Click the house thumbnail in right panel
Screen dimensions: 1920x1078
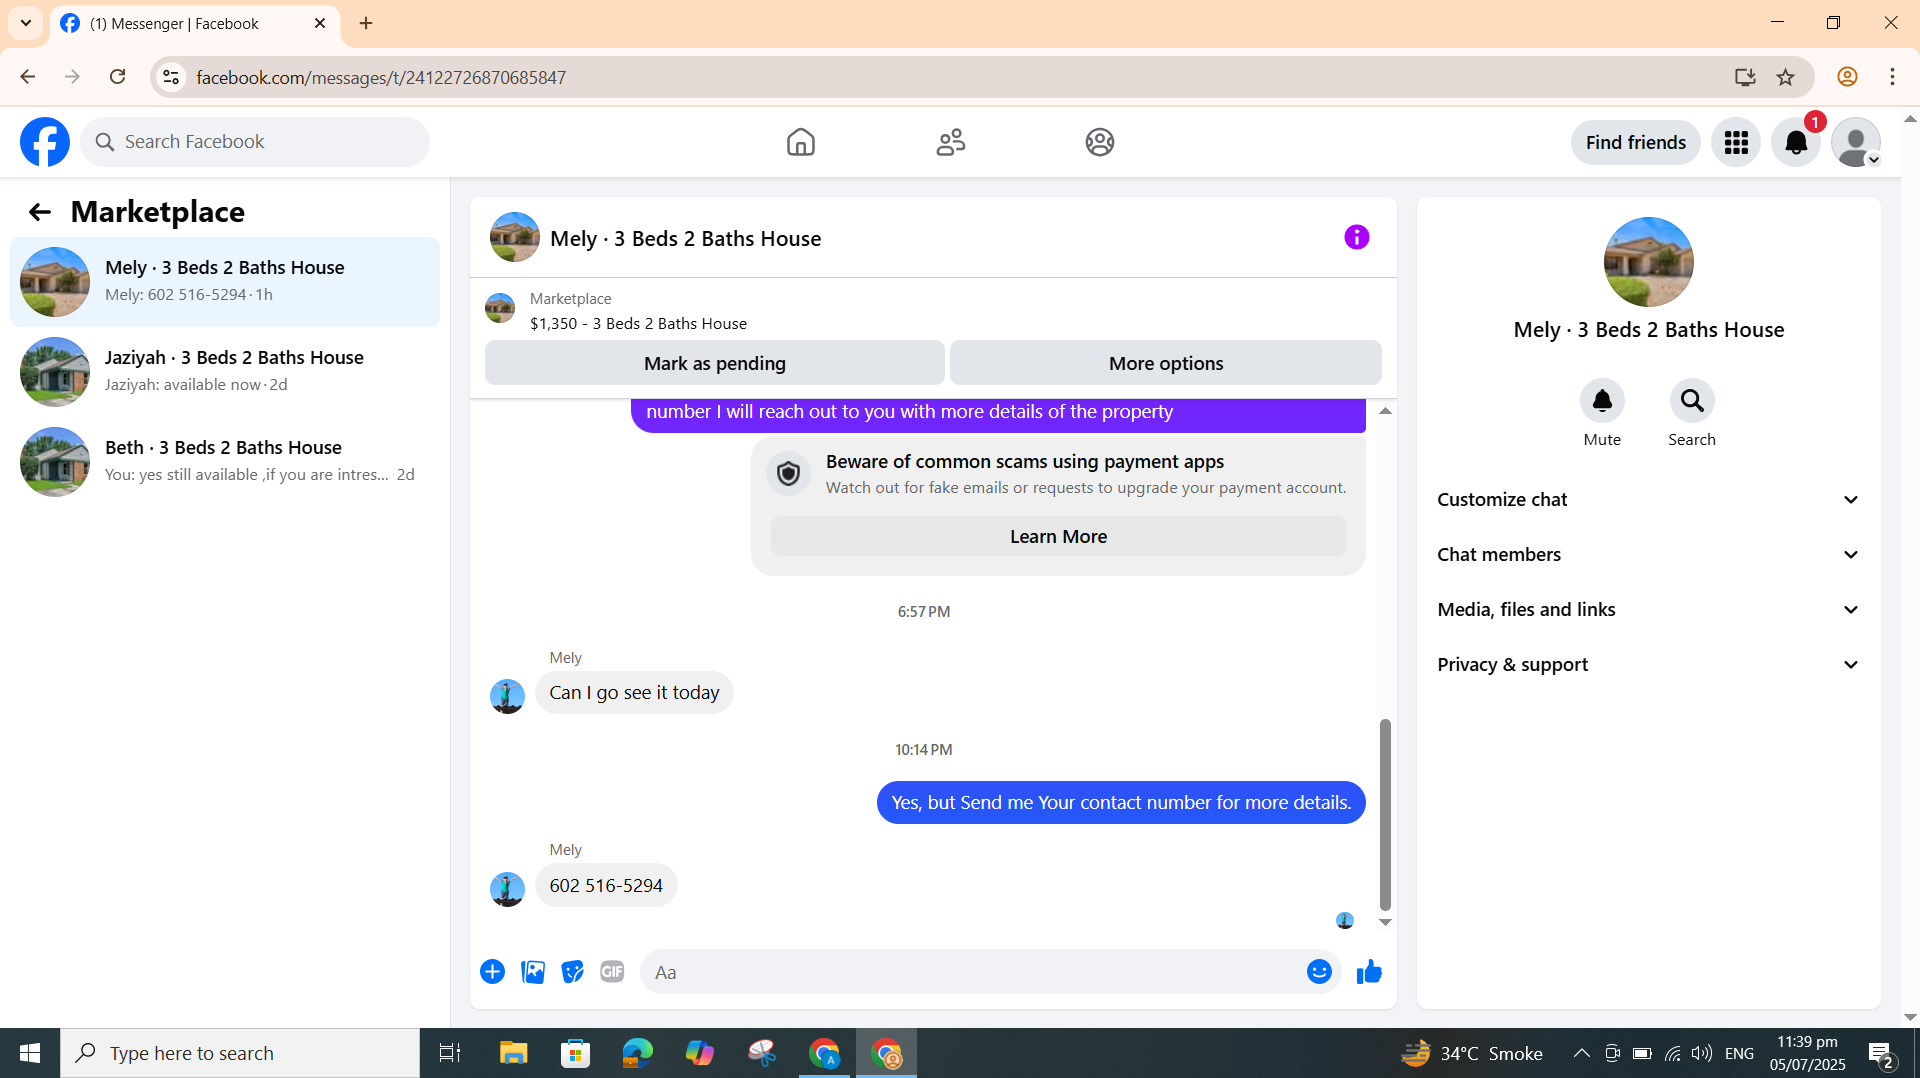coord(1648,262)
